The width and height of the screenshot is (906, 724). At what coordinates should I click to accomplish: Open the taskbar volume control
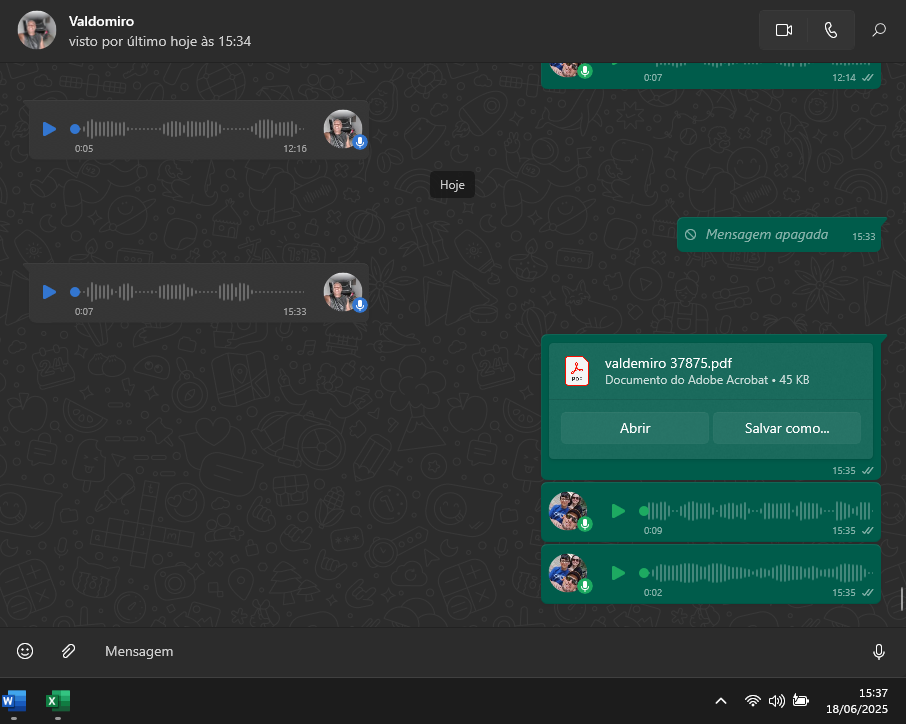click(777, 701)
